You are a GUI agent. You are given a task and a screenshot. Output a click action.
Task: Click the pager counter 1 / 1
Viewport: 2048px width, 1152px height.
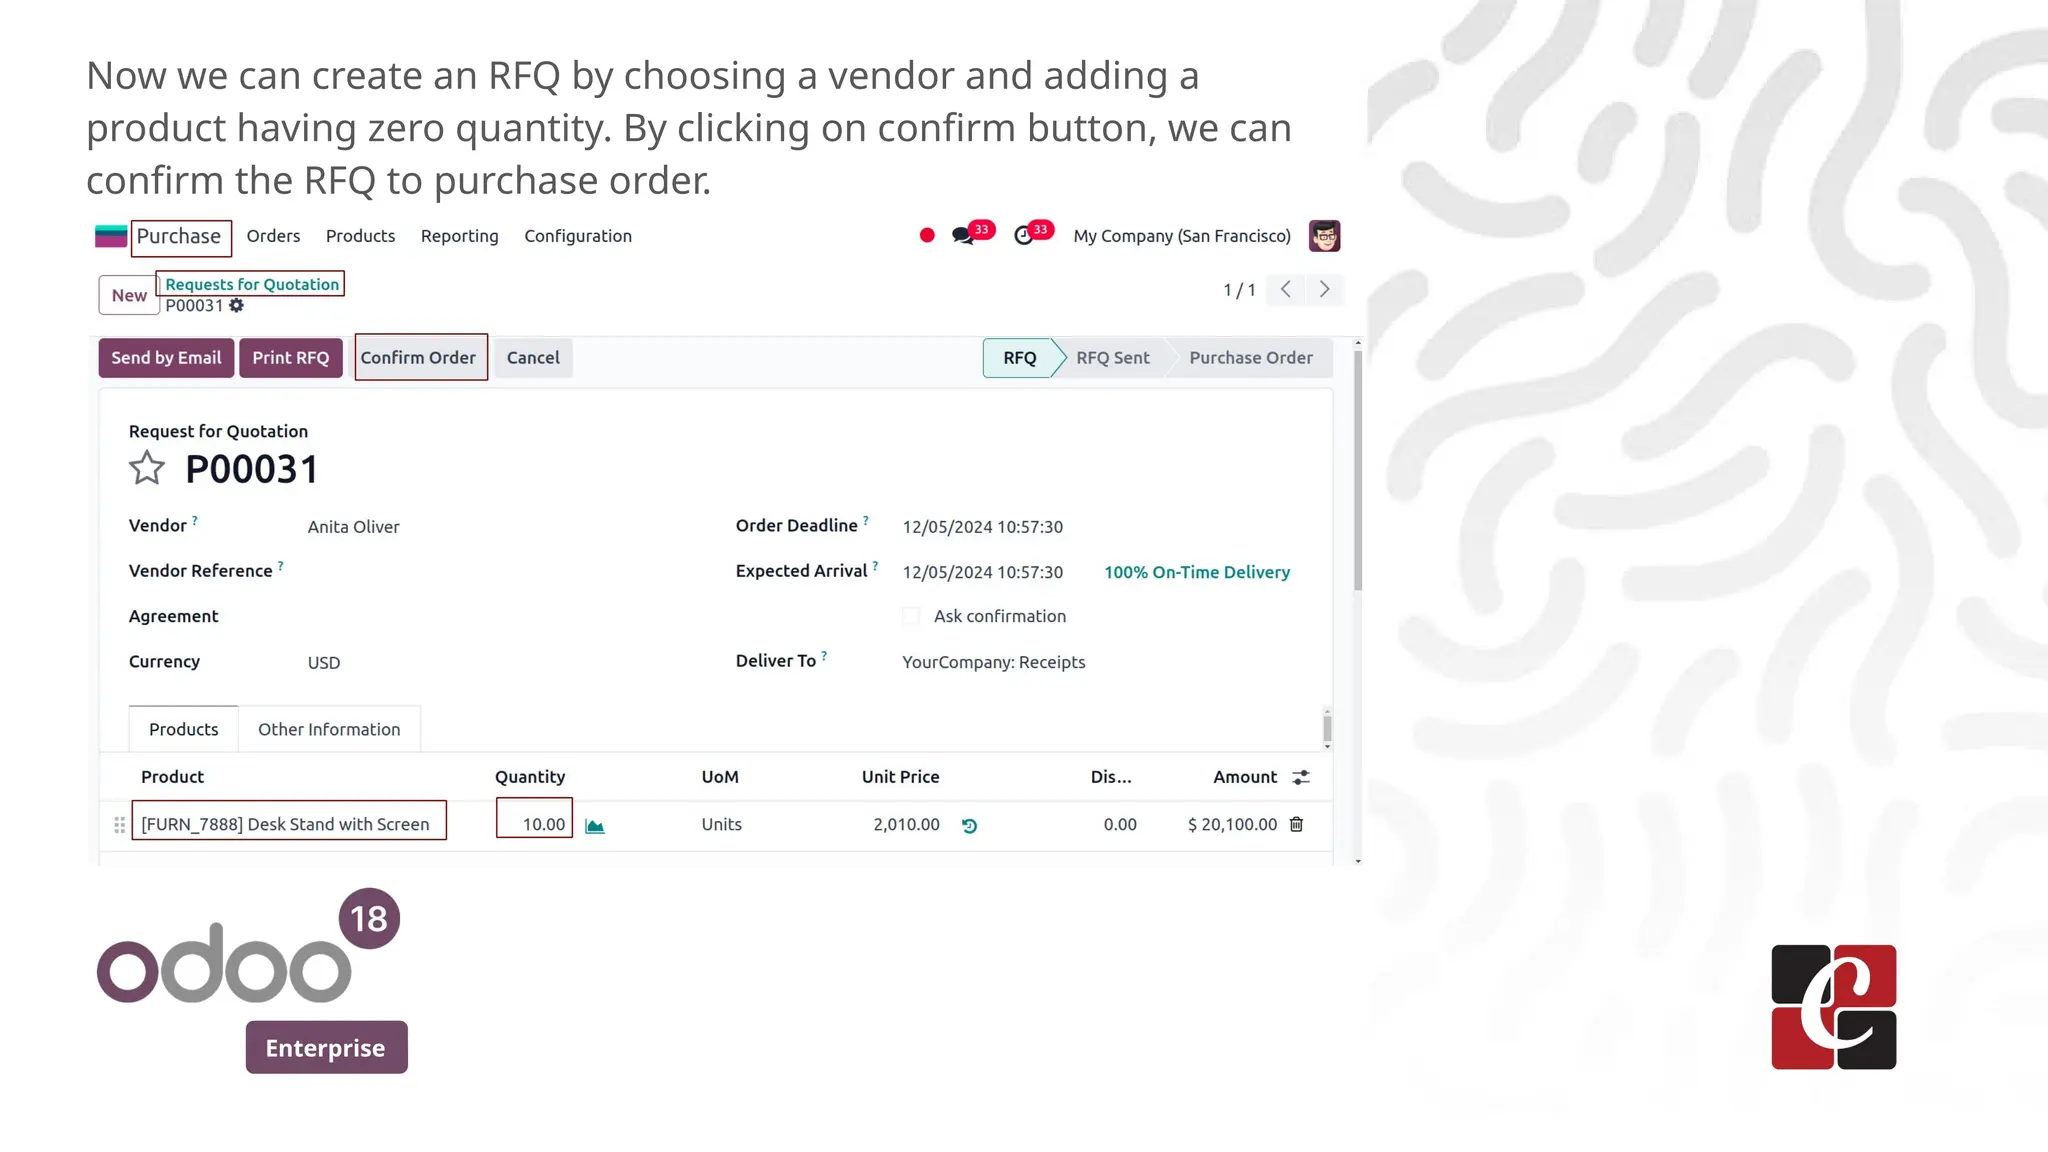click(1239, 290)
